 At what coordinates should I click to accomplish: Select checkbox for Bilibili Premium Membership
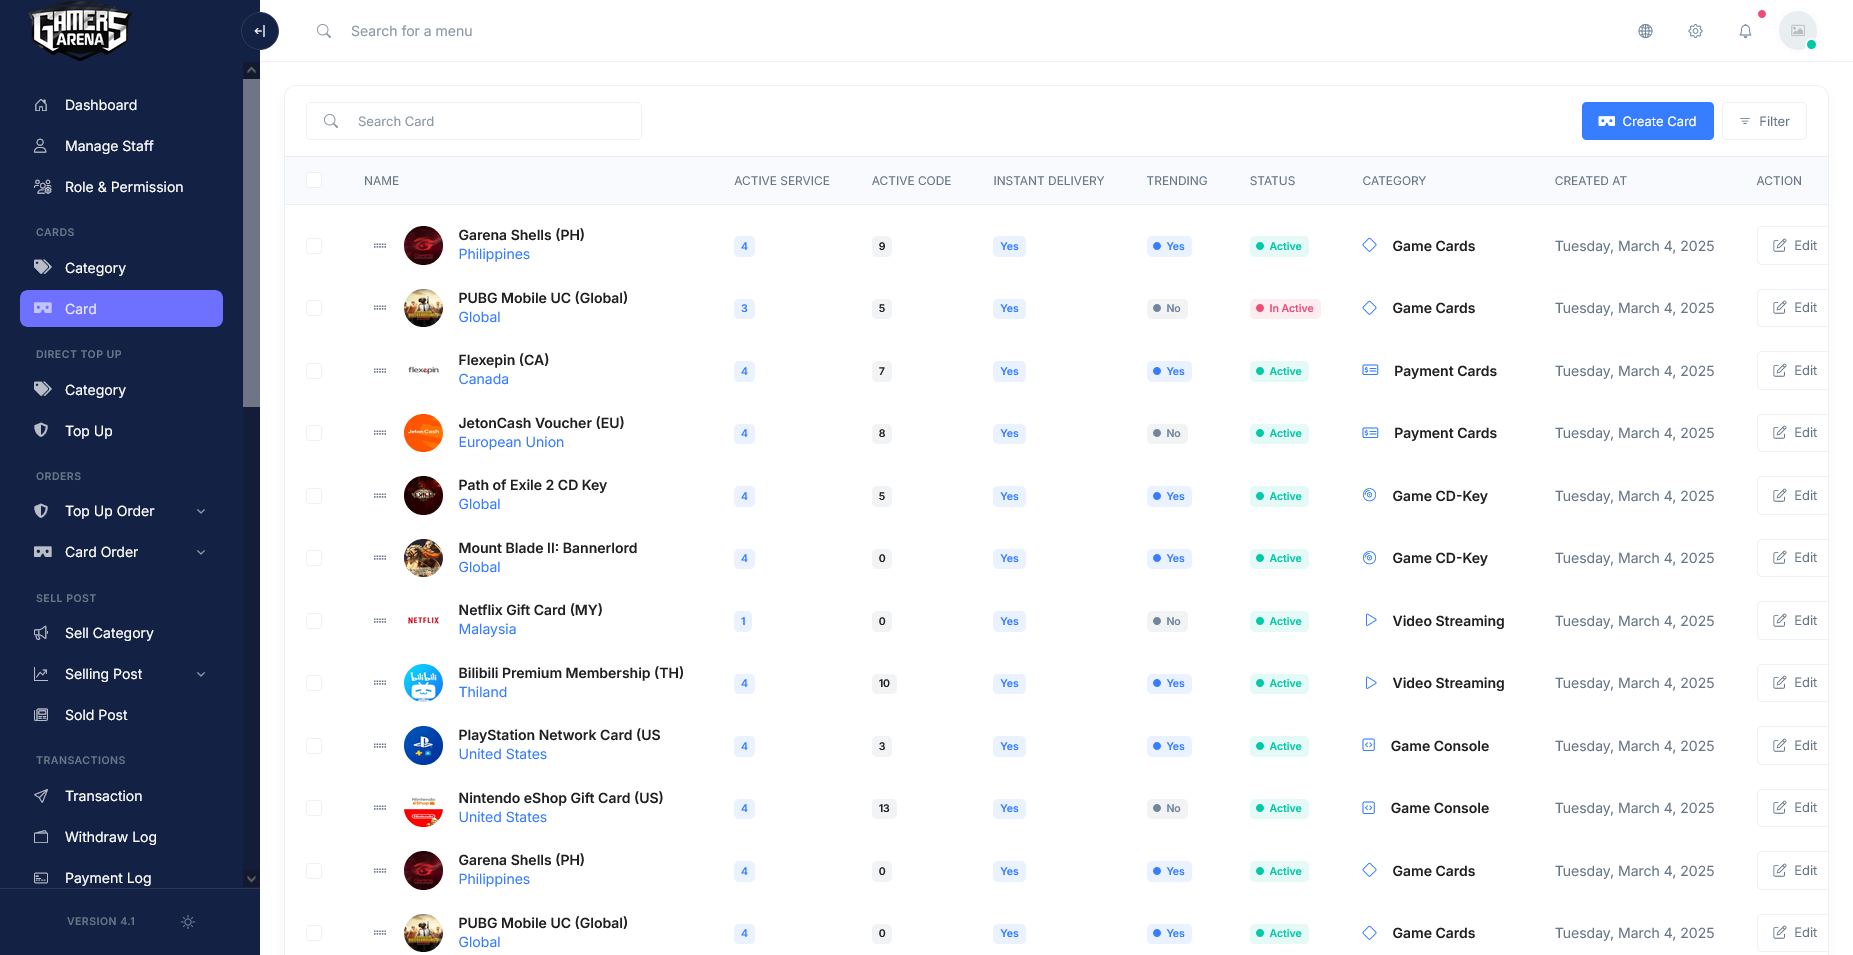(314, 683)
